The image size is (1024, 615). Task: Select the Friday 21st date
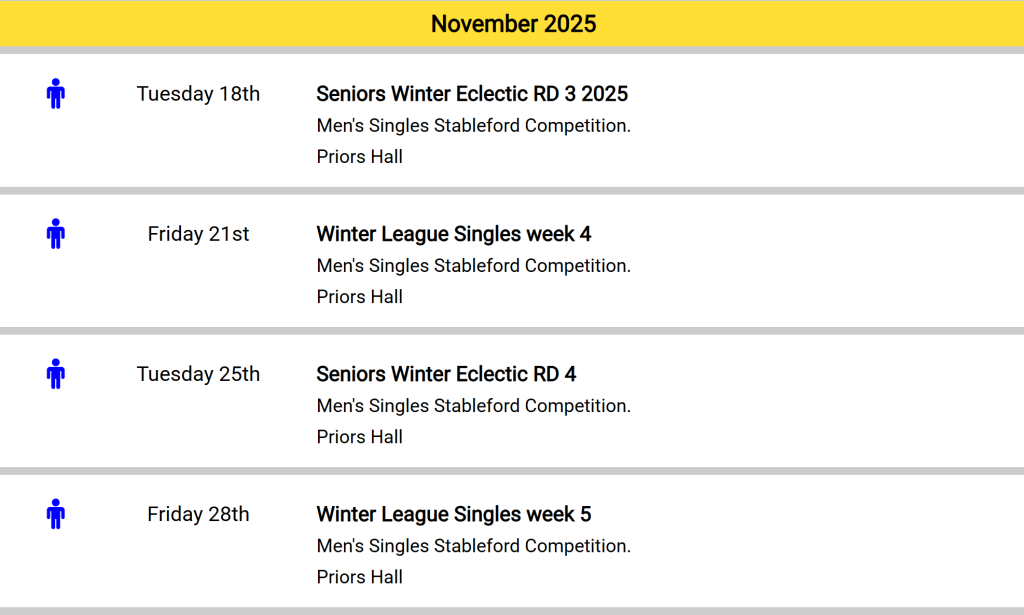click(198, 234)
